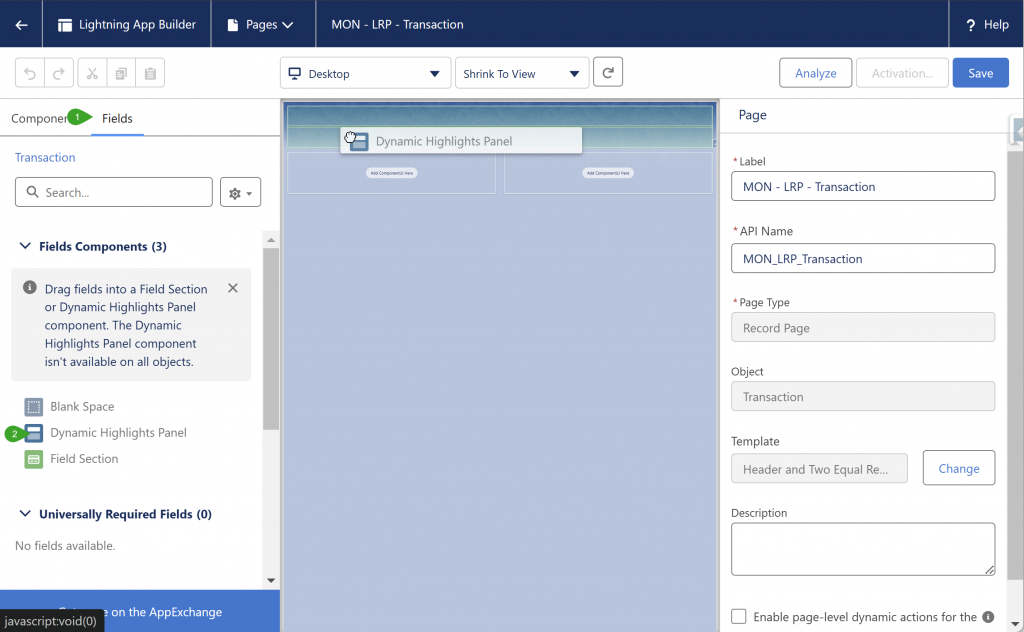Click the Help link text
The width and height of the screenshot is (1024, 632).
996,25
